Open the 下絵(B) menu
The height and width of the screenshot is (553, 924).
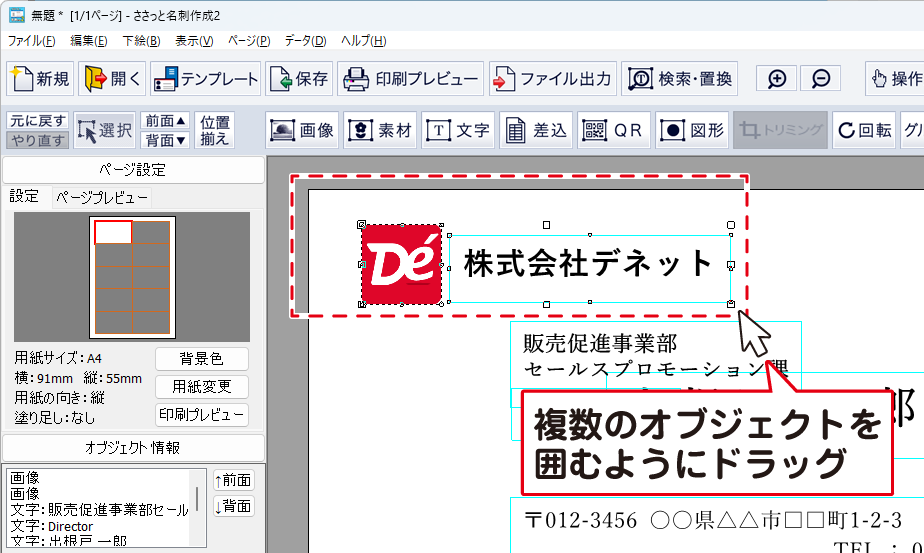coord(141,41)
